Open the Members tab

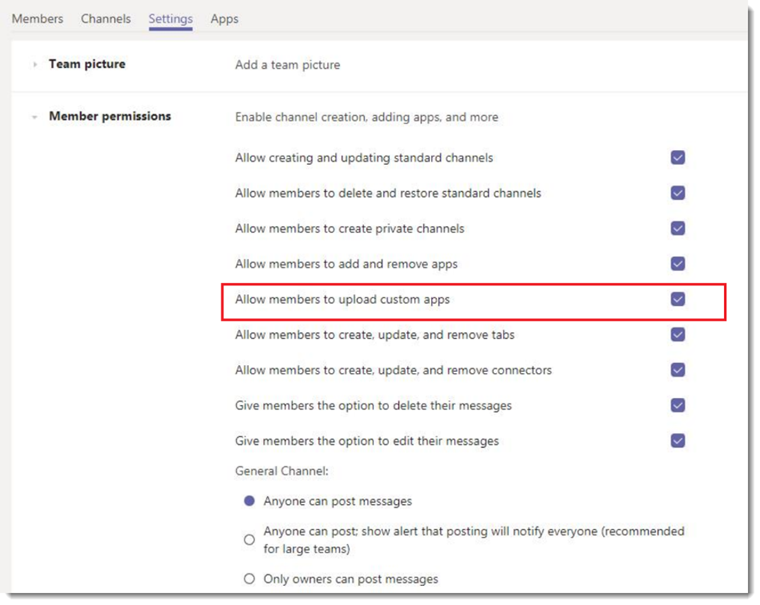pyautogui.click(x=37, y=19)
